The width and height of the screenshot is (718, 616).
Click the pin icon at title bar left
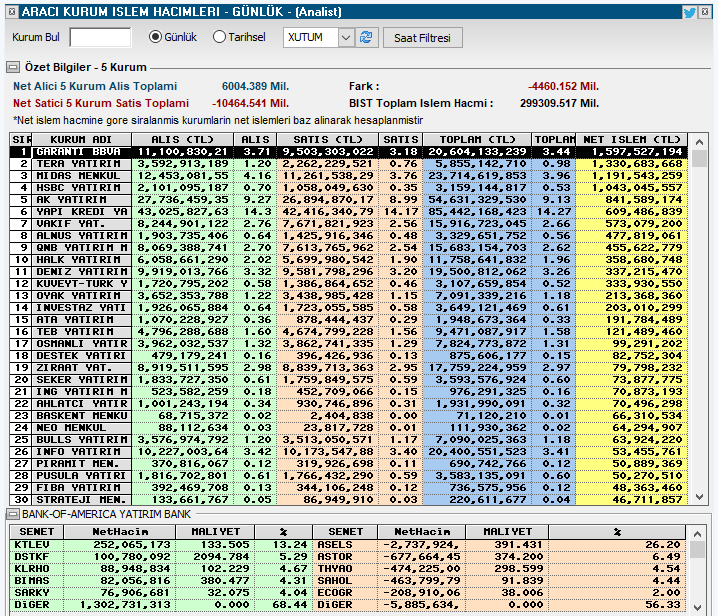click(13, 11)
